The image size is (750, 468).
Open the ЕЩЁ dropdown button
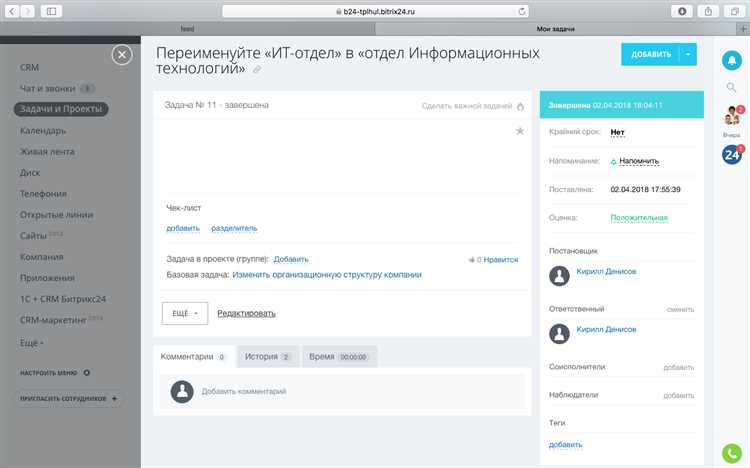tap(185, 313)
